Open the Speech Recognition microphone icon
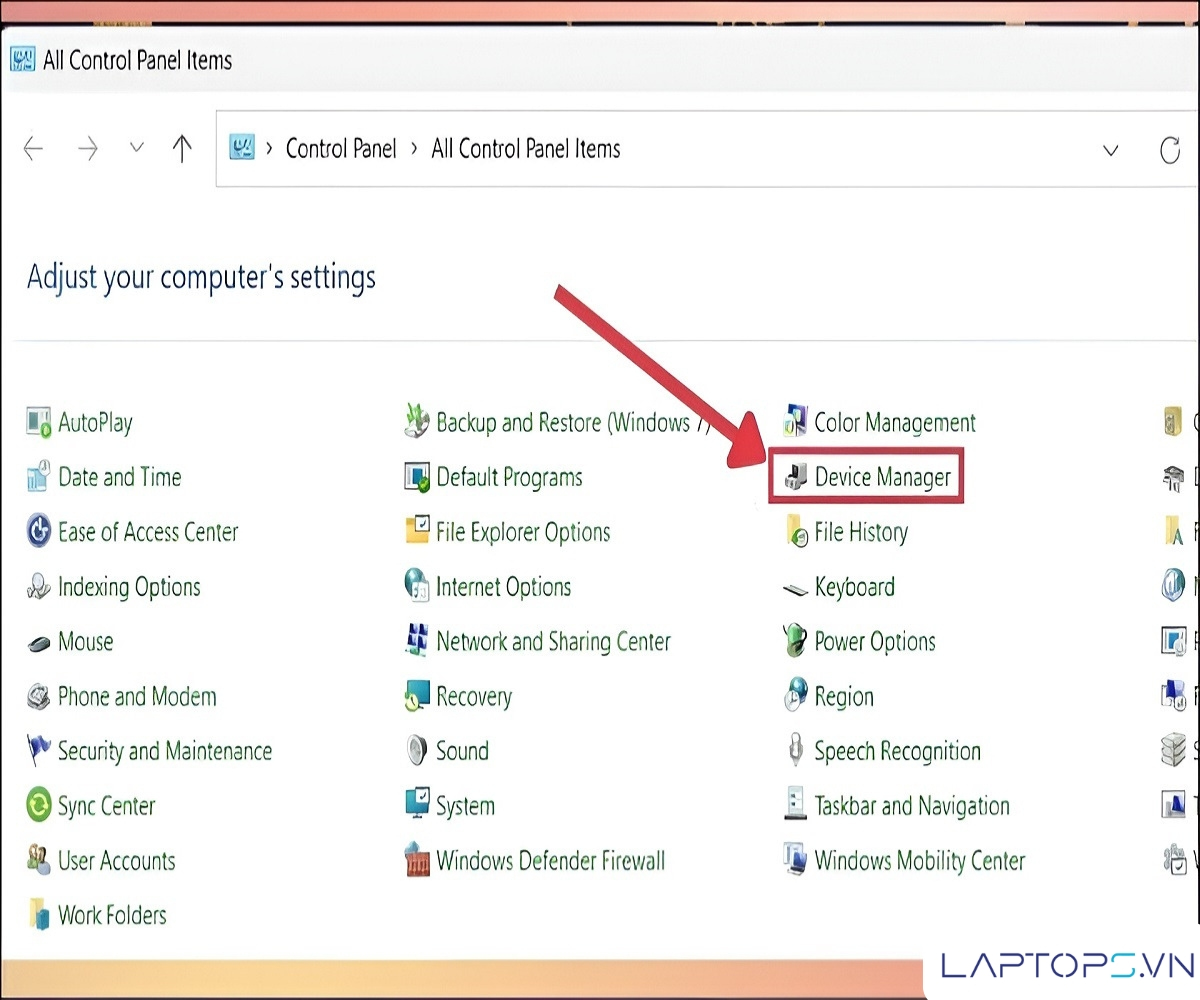Screen dimensions: 1200x1000 pyautogui.click(x=795, y=751)
